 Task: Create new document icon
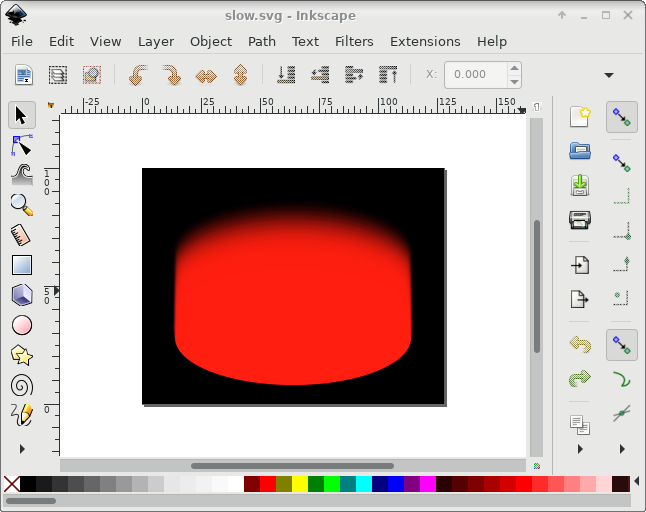[x=580, y=117]
